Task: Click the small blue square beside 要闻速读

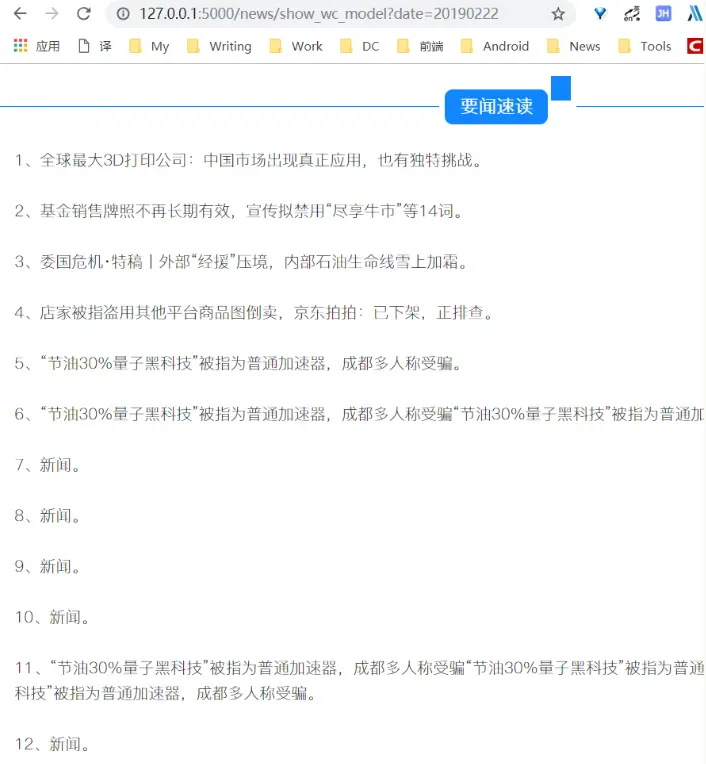Action: click(561, 88)
